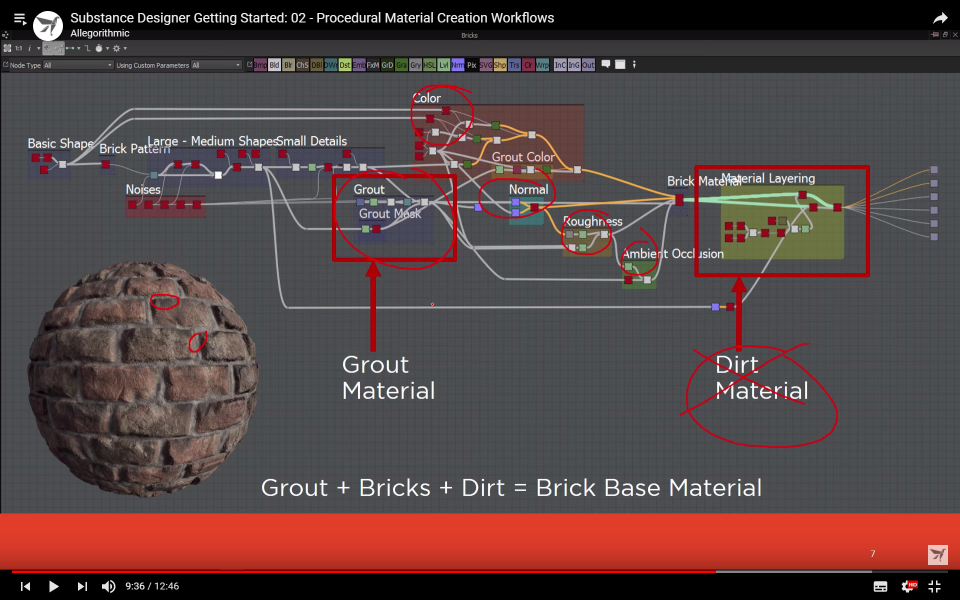The width and height of the screenshot is (960, 600).
Task: Add an Emboss (Emb) node
Action: pos(359,65)
